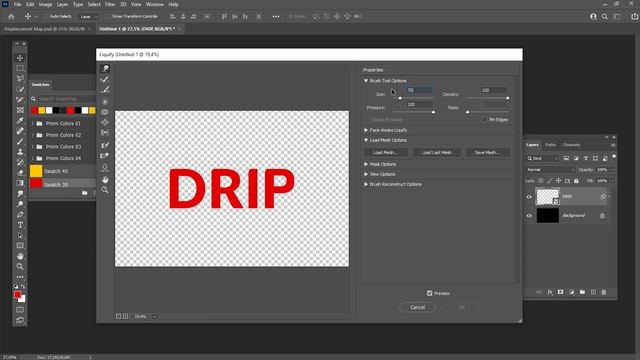Open the layer filter Kind dropdown

pos(542,158)
